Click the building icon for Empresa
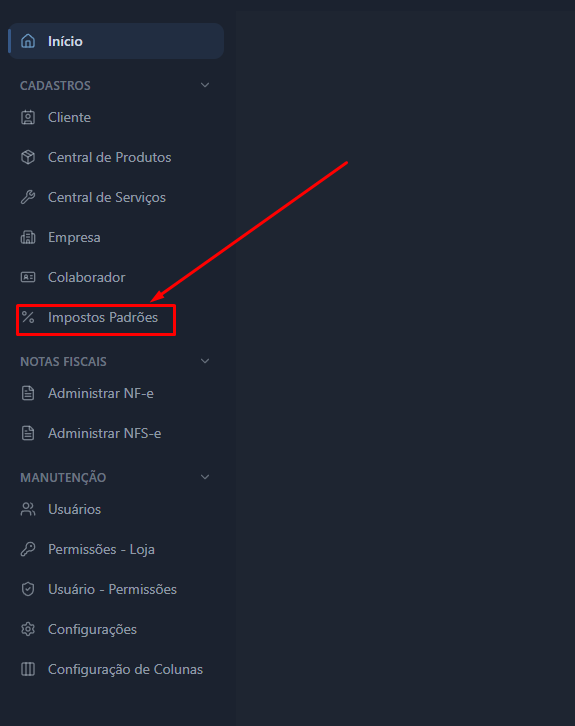The height and width of the screenshot is (726, 575). (x=28, y=238)
